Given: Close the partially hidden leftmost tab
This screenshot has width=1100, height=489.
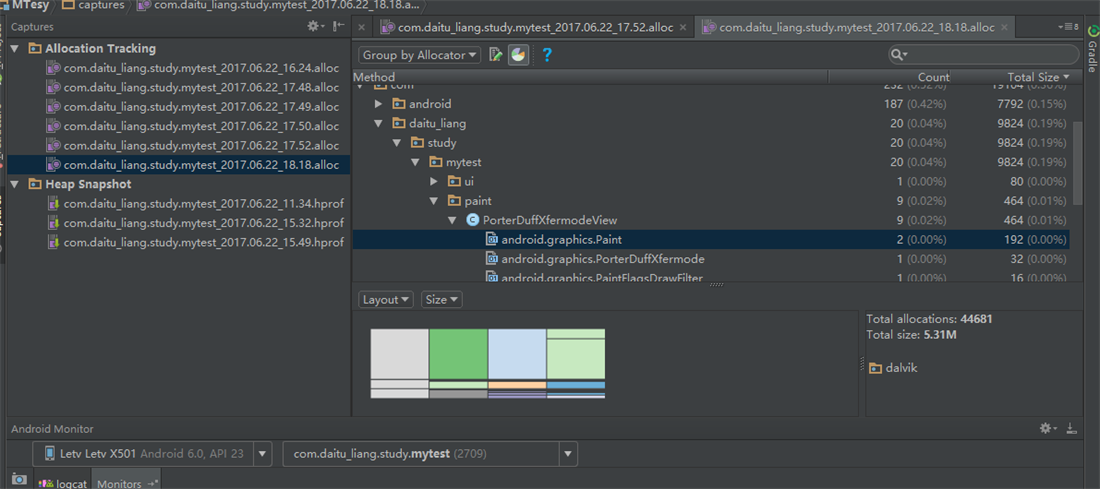Looking at the screenshot, I should [361, 27].
